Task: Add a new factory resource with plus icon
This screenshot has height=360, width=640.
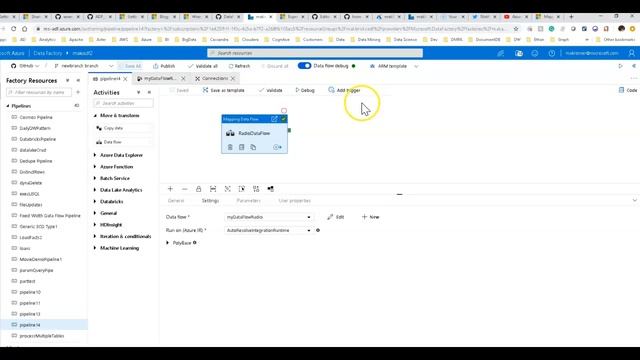Action: click(x=78, y=92)
